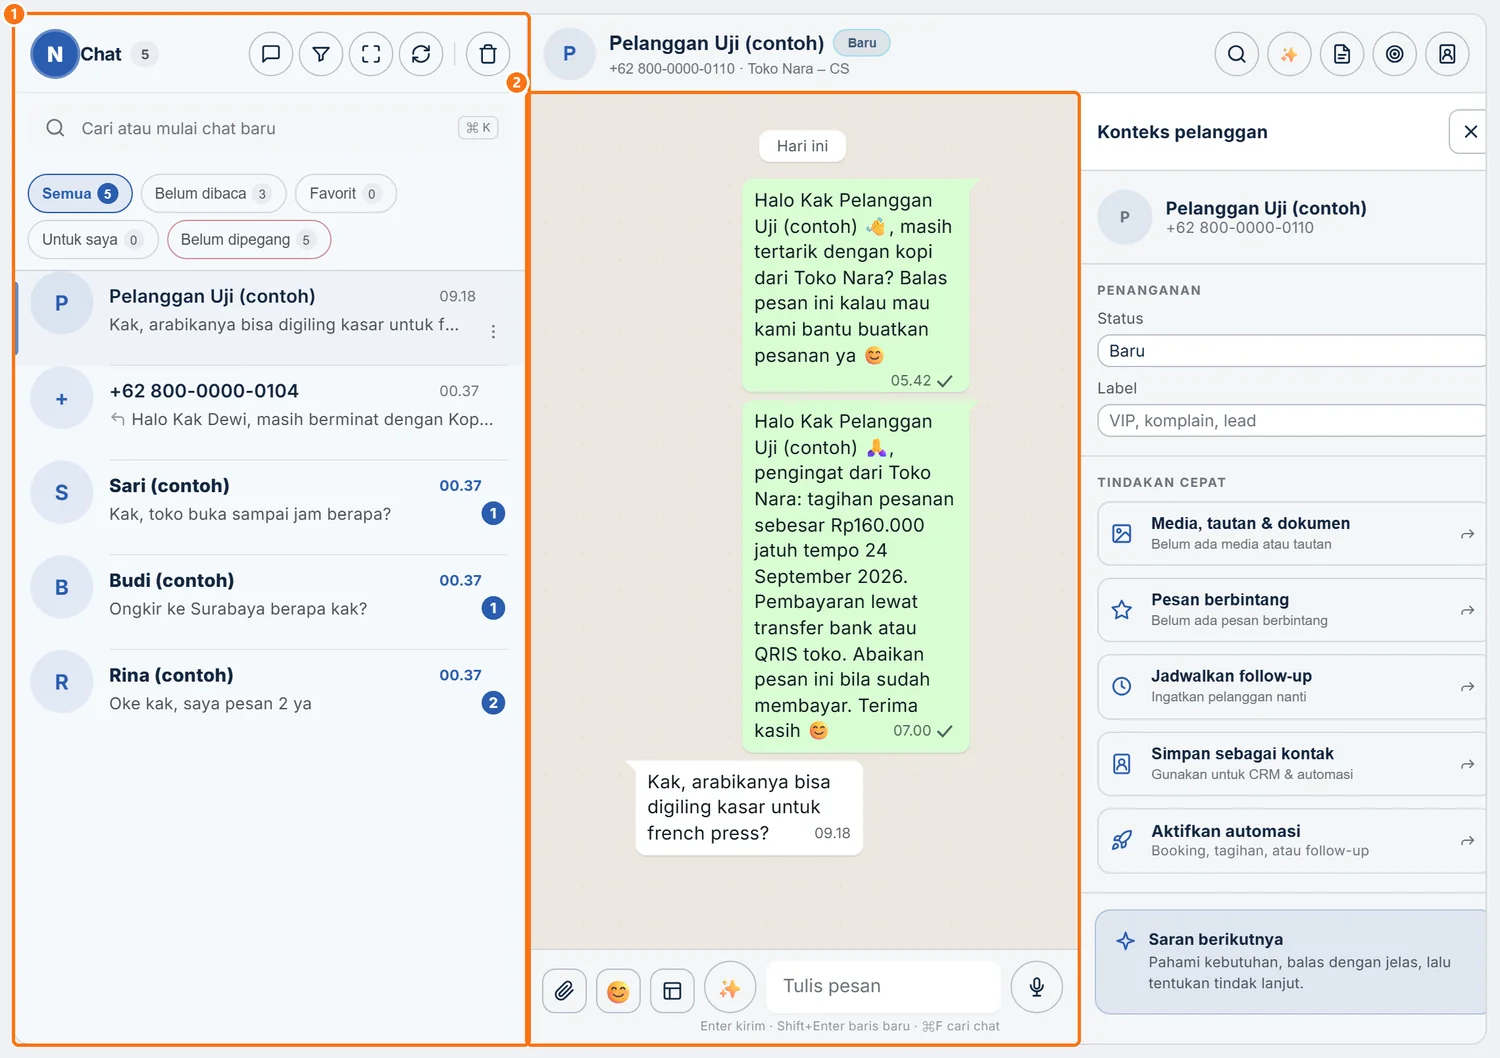
Task: Click Simpan sebagai kontak quick action
Action: tap(1291, 764)
